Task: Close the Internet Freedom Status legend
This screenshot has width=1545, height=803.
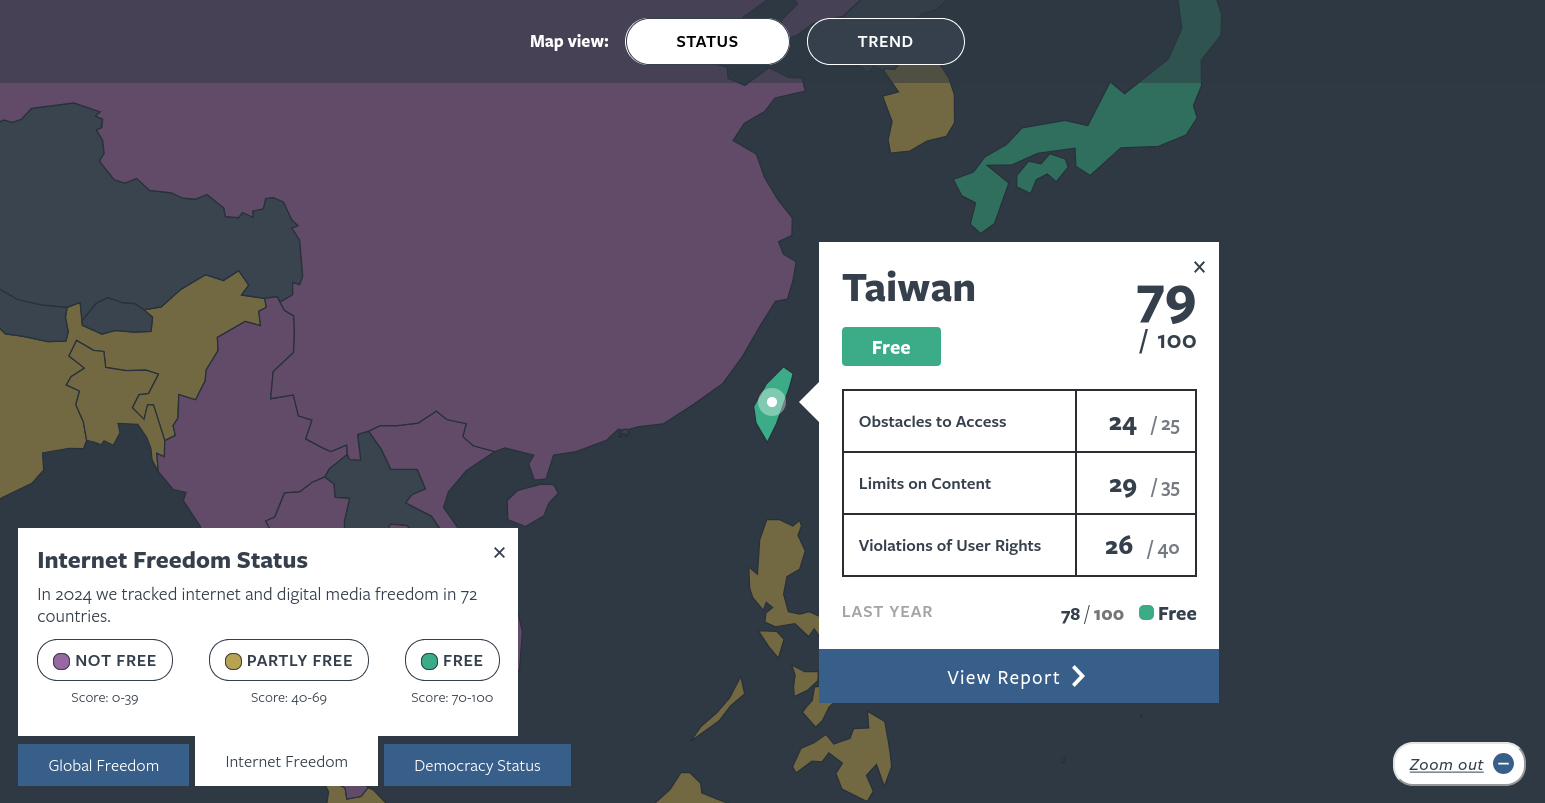Action: click(499, 553)
